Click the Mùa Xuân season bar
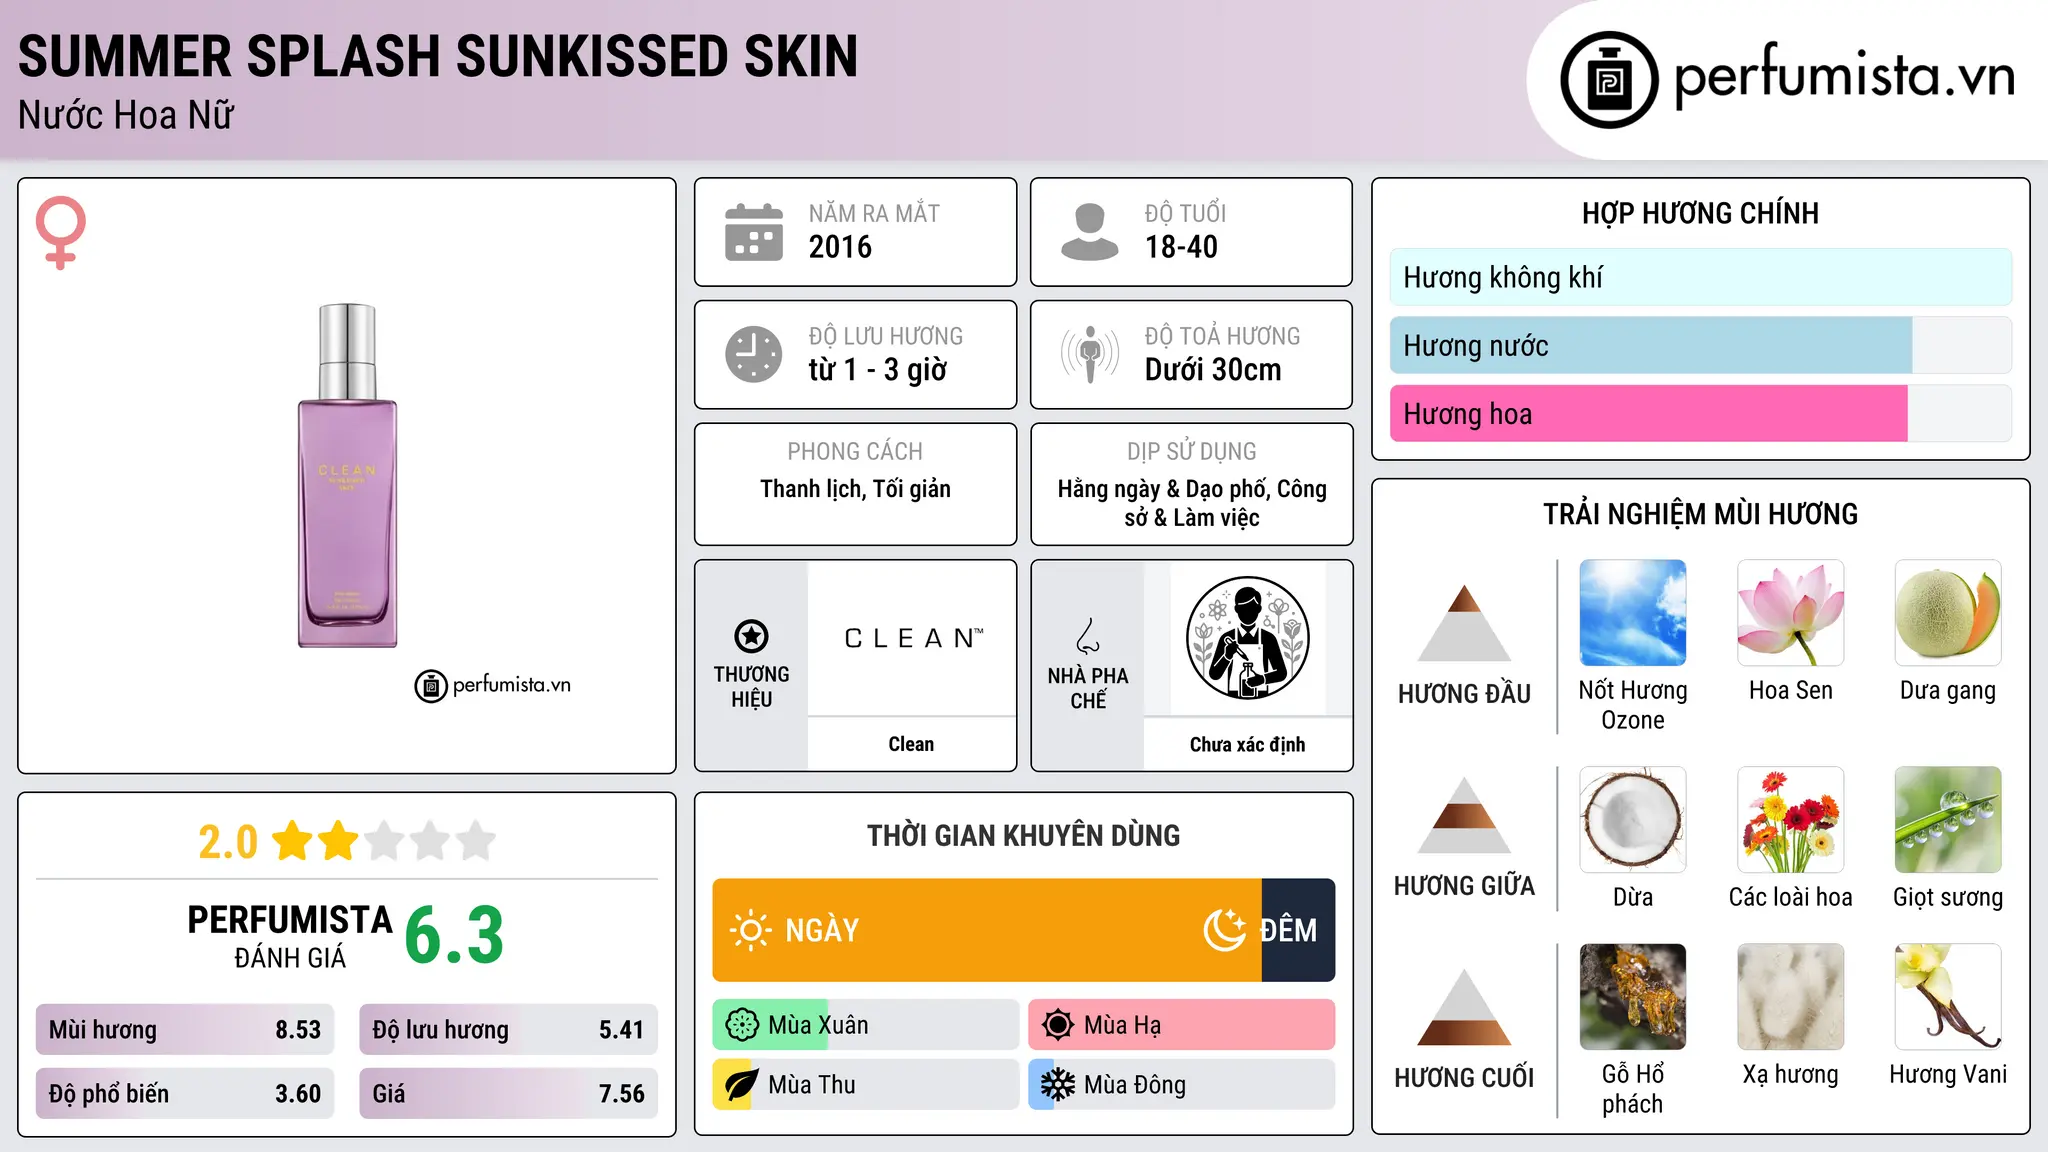The height and width of the screenshot is (1152, 2048). pos(866,1025)
